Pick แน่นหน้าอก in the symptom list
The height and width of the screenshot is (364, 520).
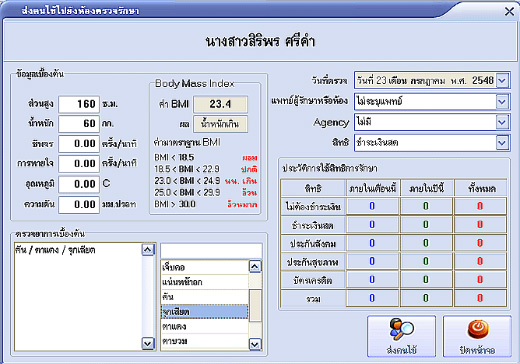204,282
